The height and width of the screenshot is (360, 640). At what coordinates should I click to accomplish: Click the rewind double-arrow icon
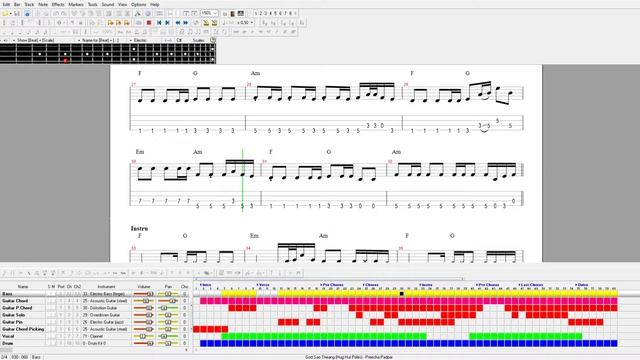pos(178,23)
